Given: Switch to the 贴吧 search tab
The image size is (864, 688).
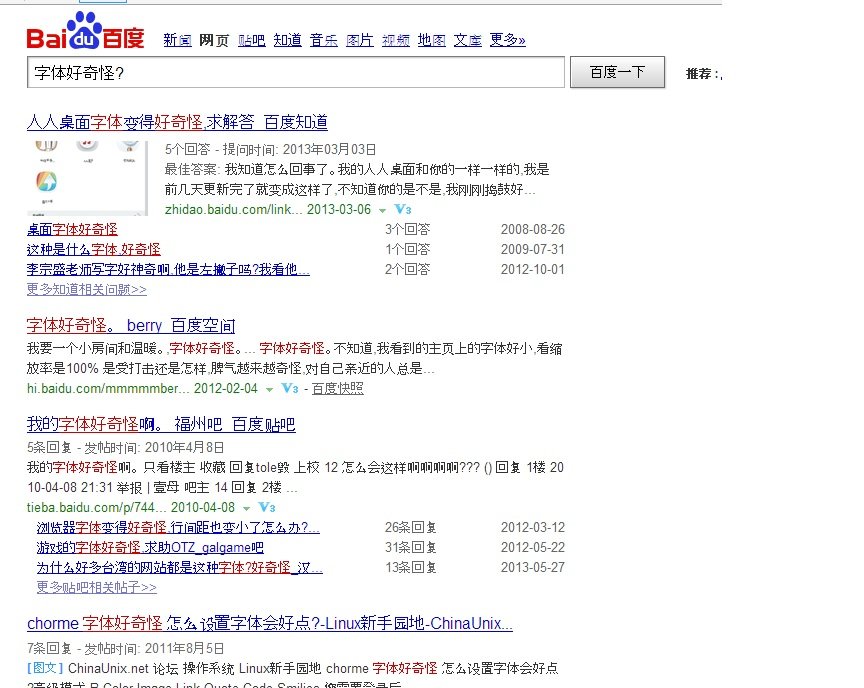Looking at the screenshot, I should pos(252,40).
